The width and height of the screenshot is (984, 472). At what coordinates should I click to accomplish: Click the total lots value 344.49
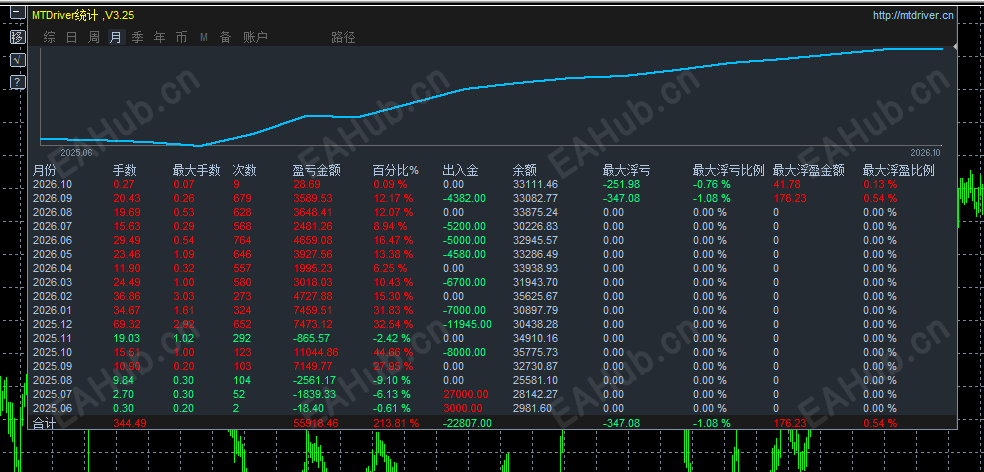[x=130, y=424]
